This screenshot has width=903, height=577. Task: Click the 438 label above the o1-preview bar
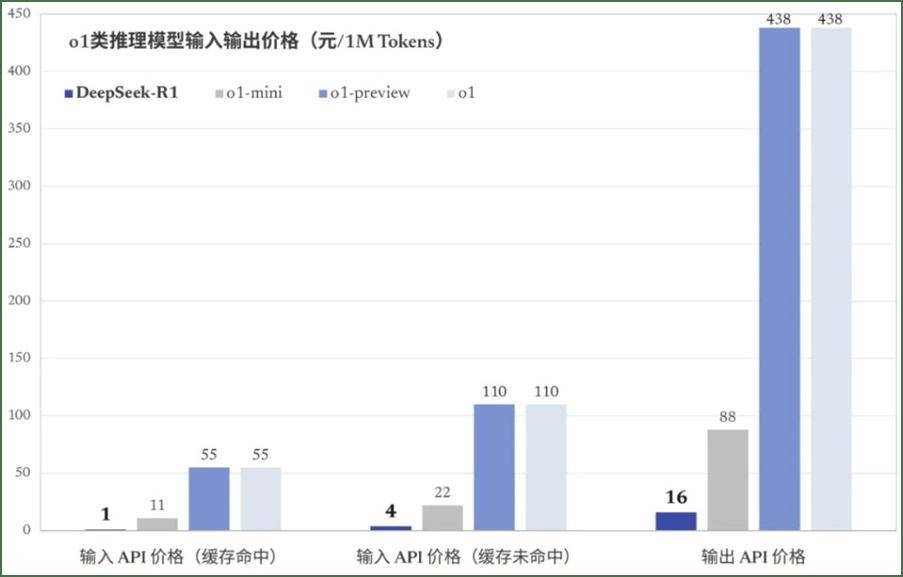point(779,19)
